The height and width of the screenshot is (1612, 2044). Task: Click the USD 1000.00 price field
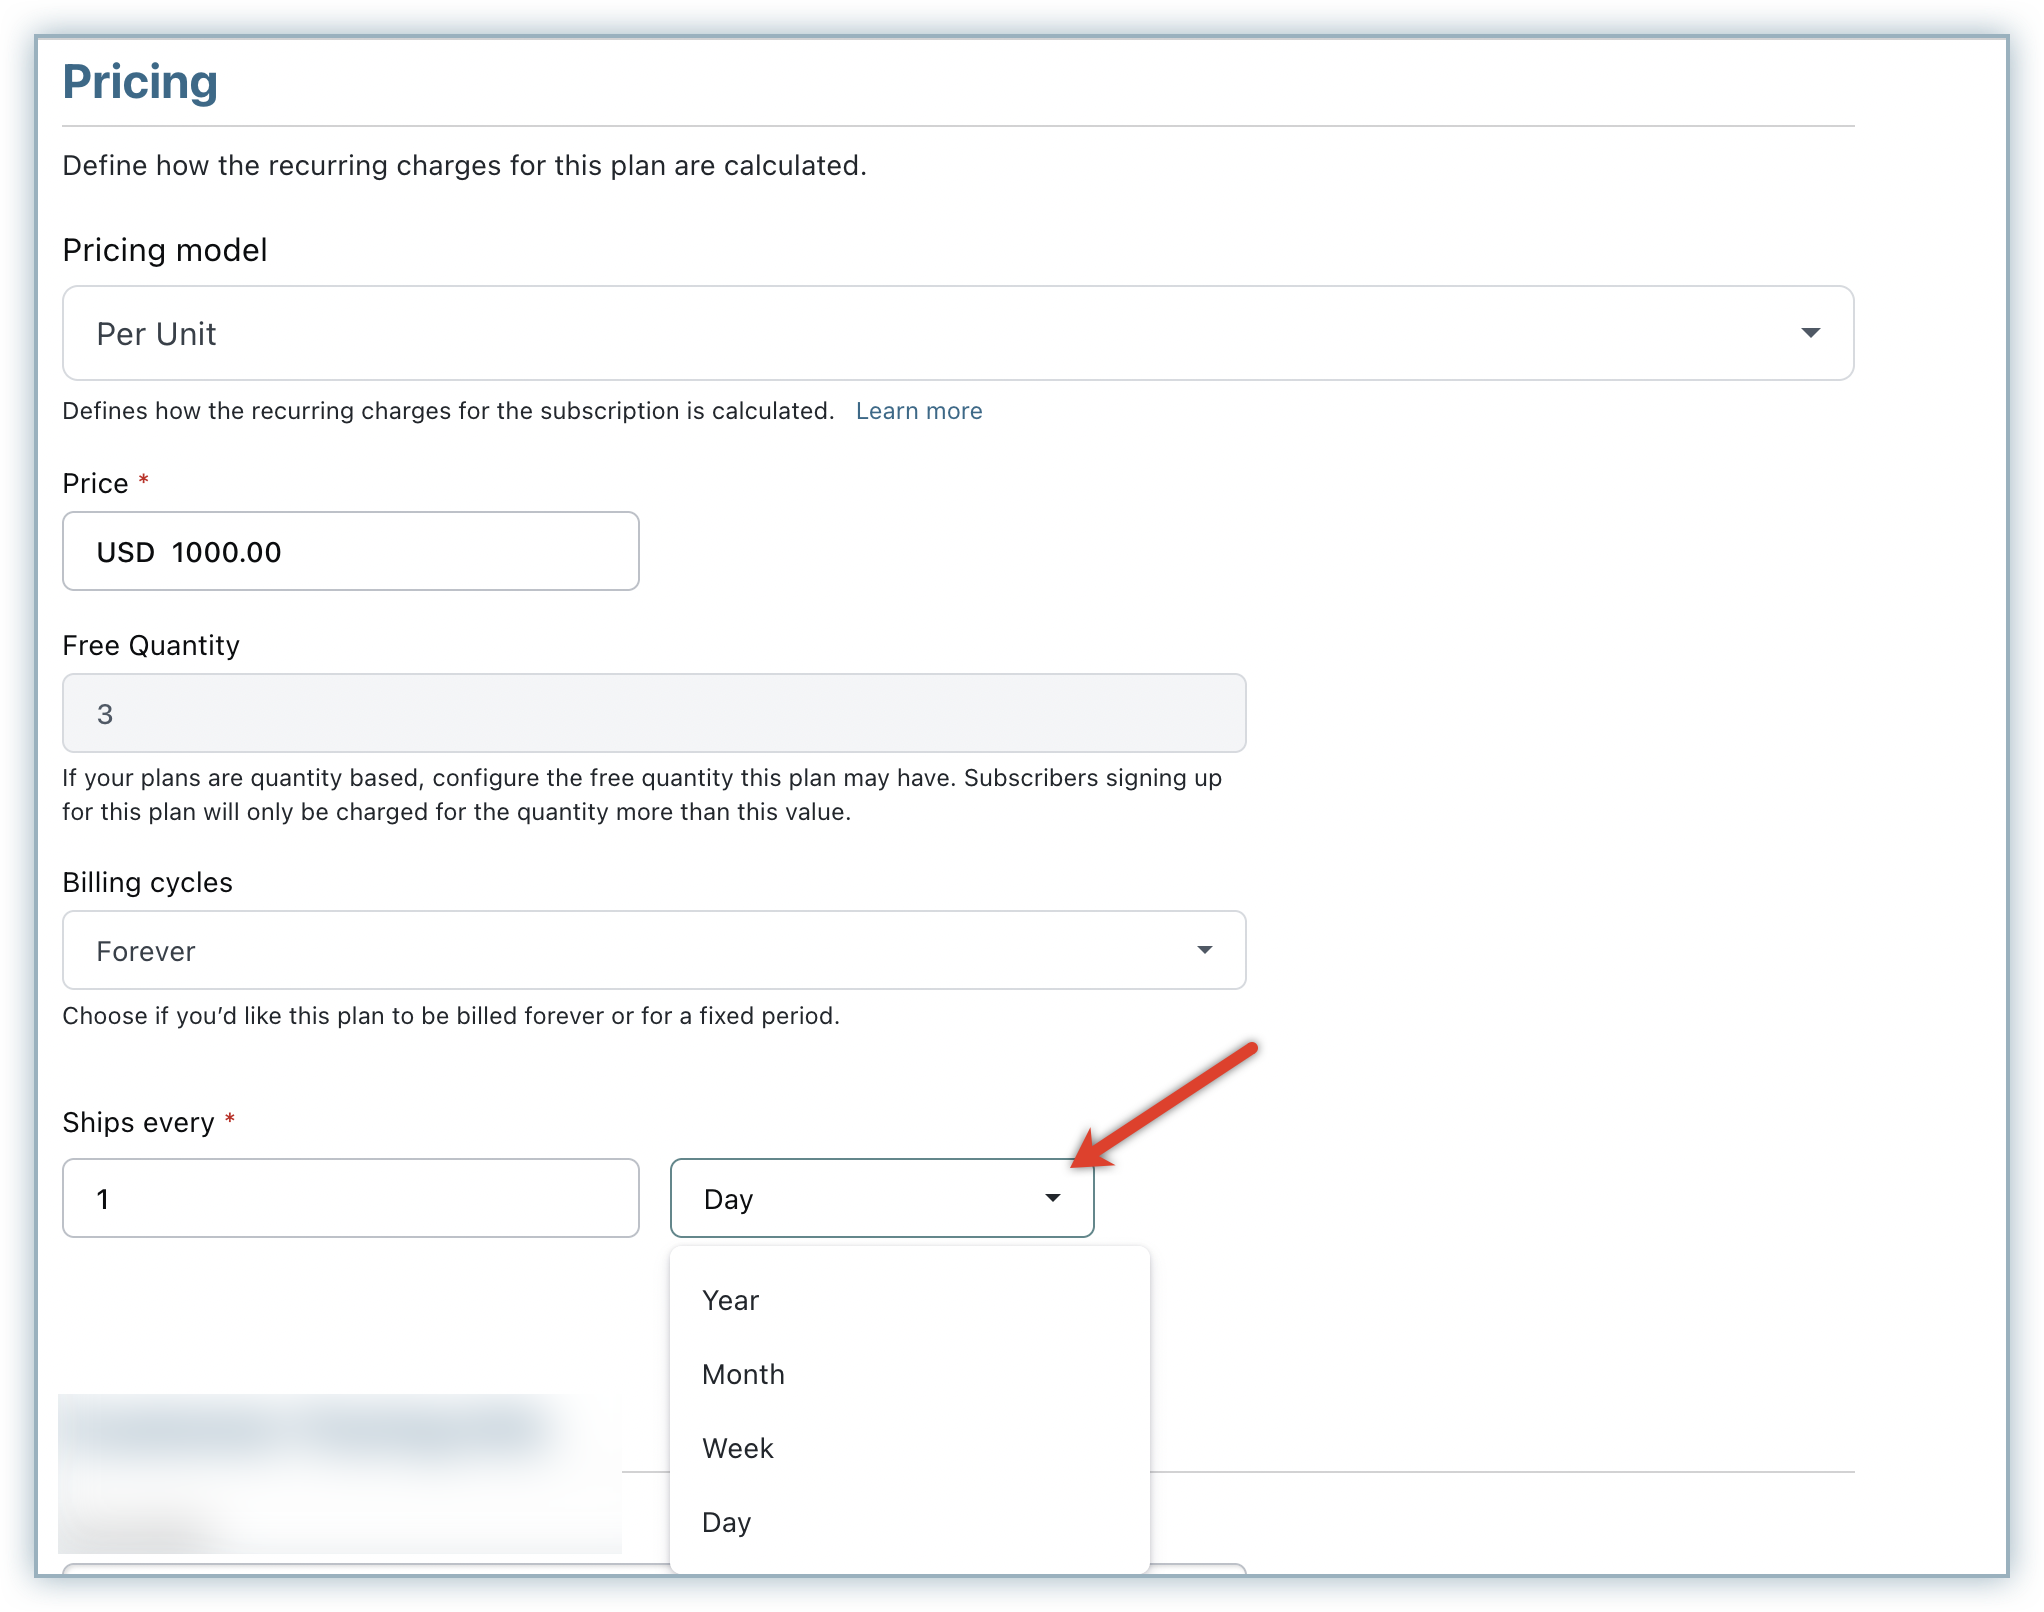coord(350,551)
